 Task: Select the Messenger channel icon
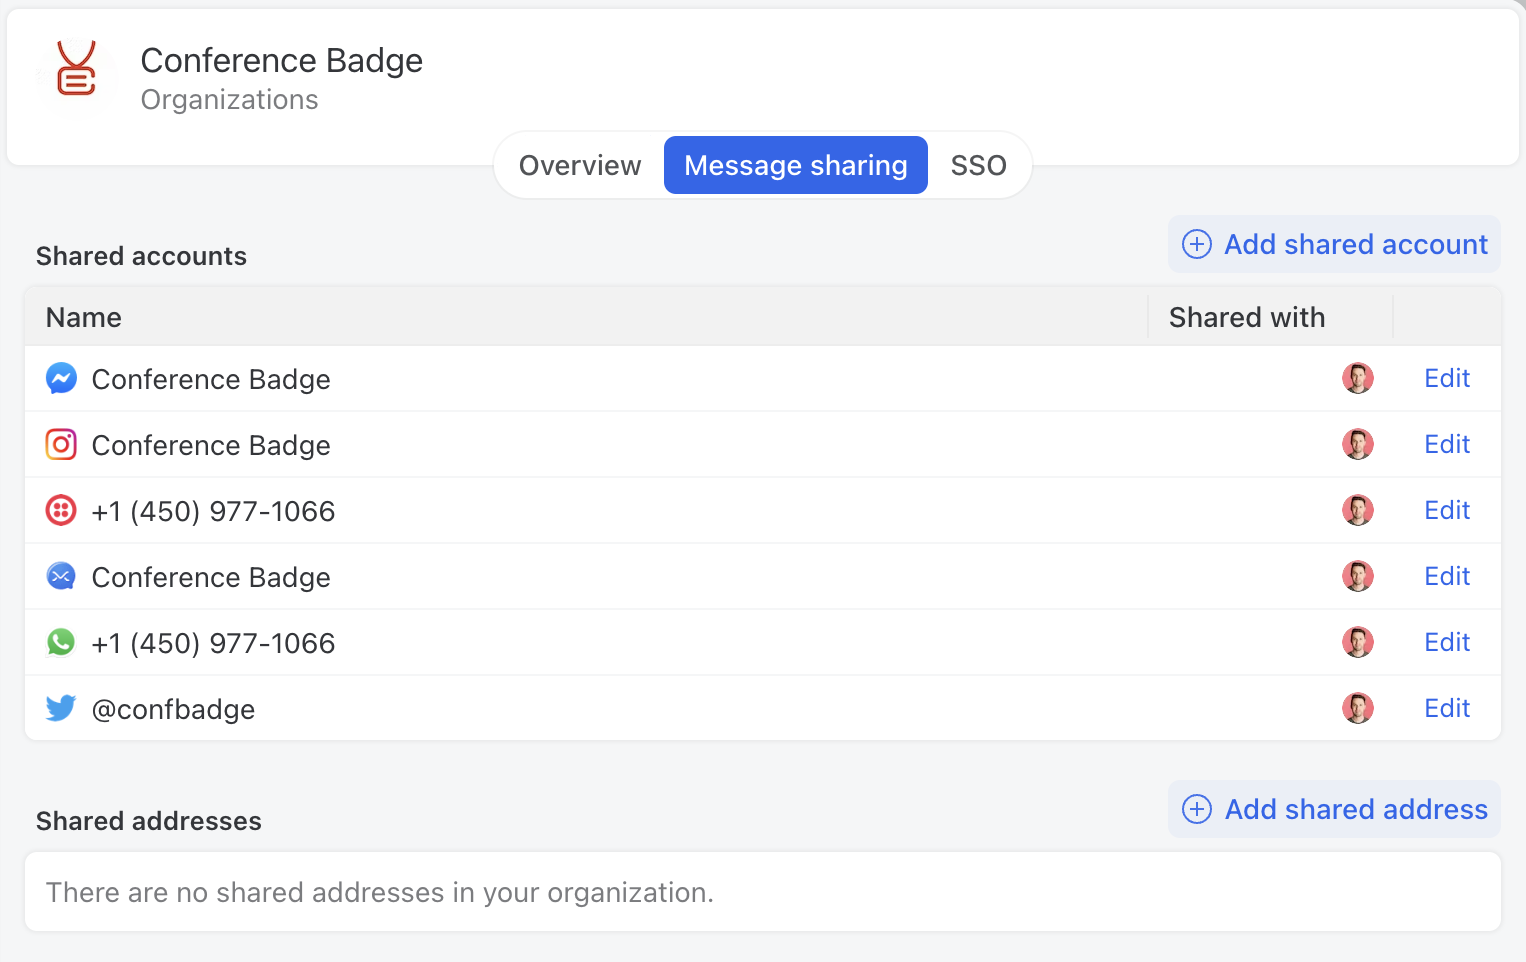61,378
